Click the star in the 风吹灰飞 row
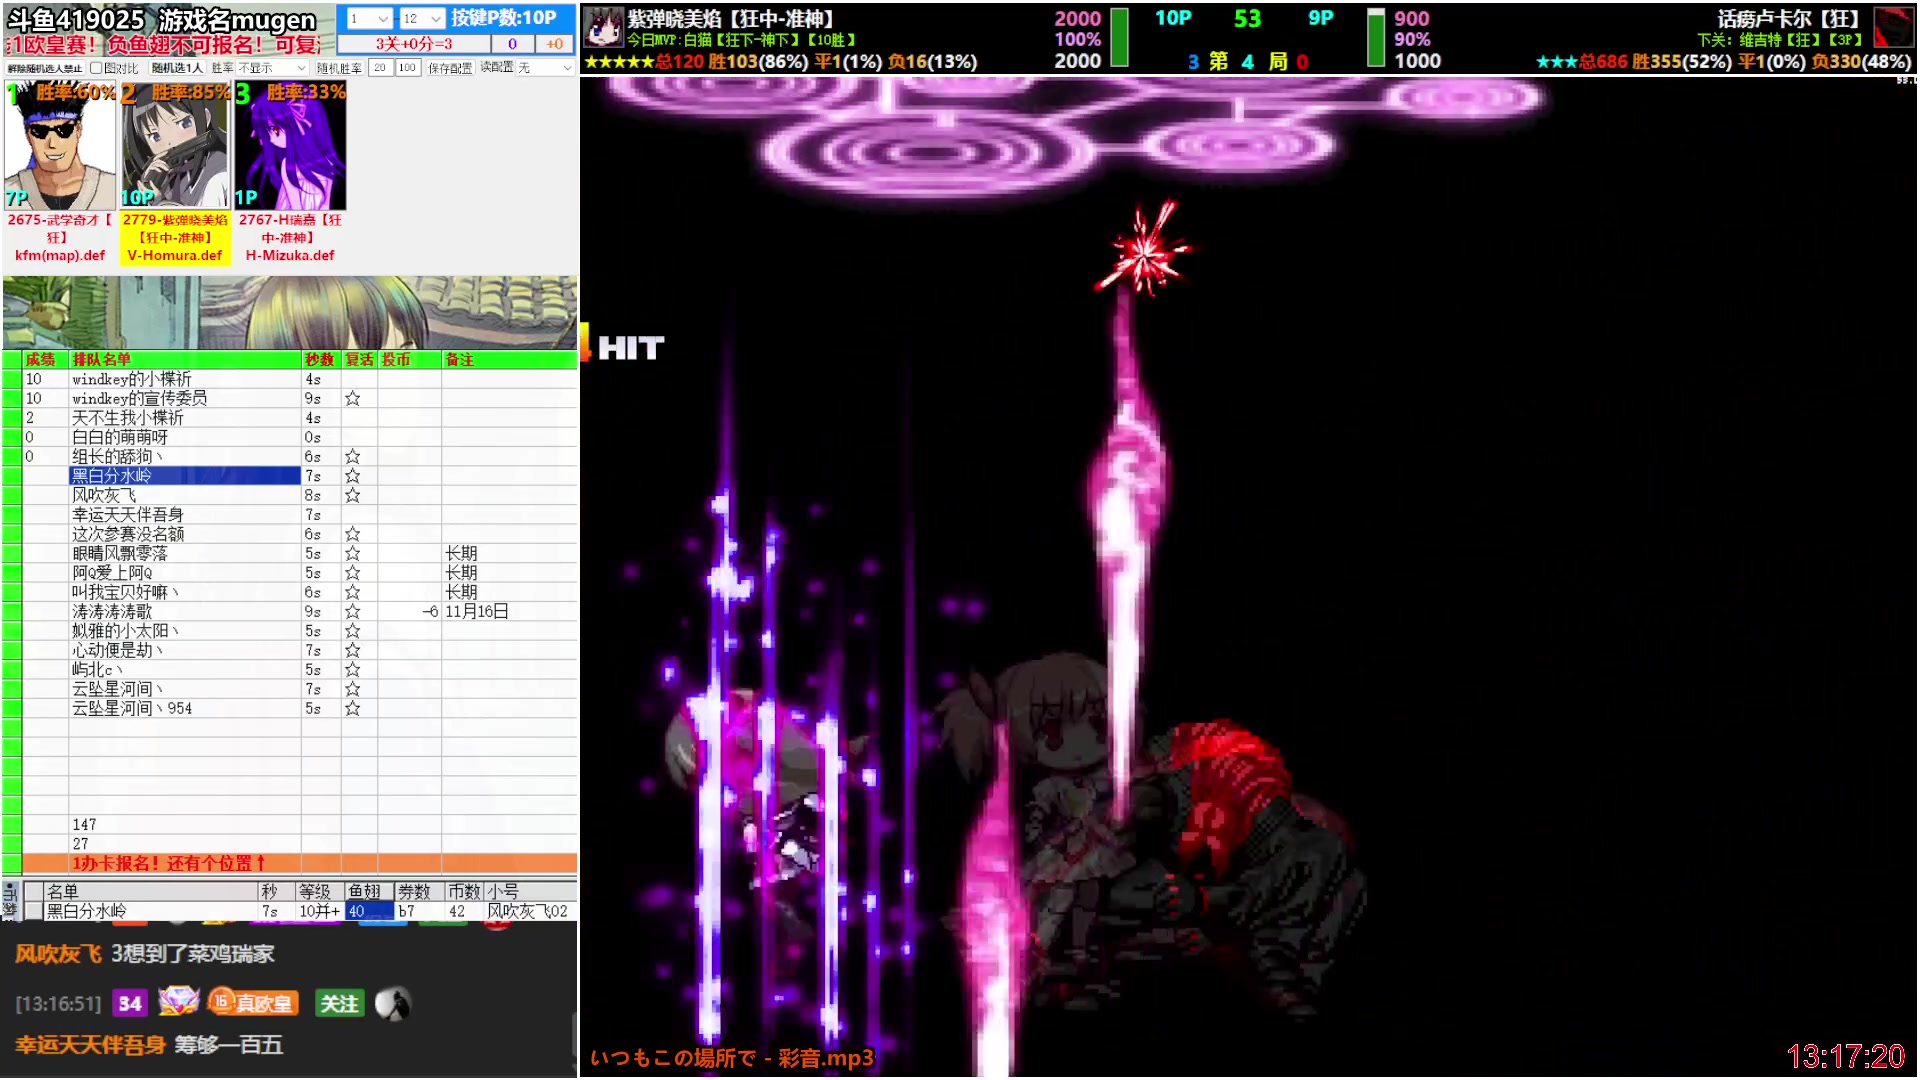Viewport: 1920px width, 1080px height. click(353, 496)
